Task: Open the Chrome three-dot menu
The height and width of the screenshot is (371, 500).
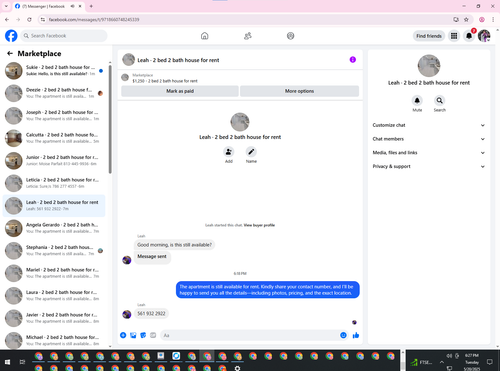Action: tap(493, 20)
